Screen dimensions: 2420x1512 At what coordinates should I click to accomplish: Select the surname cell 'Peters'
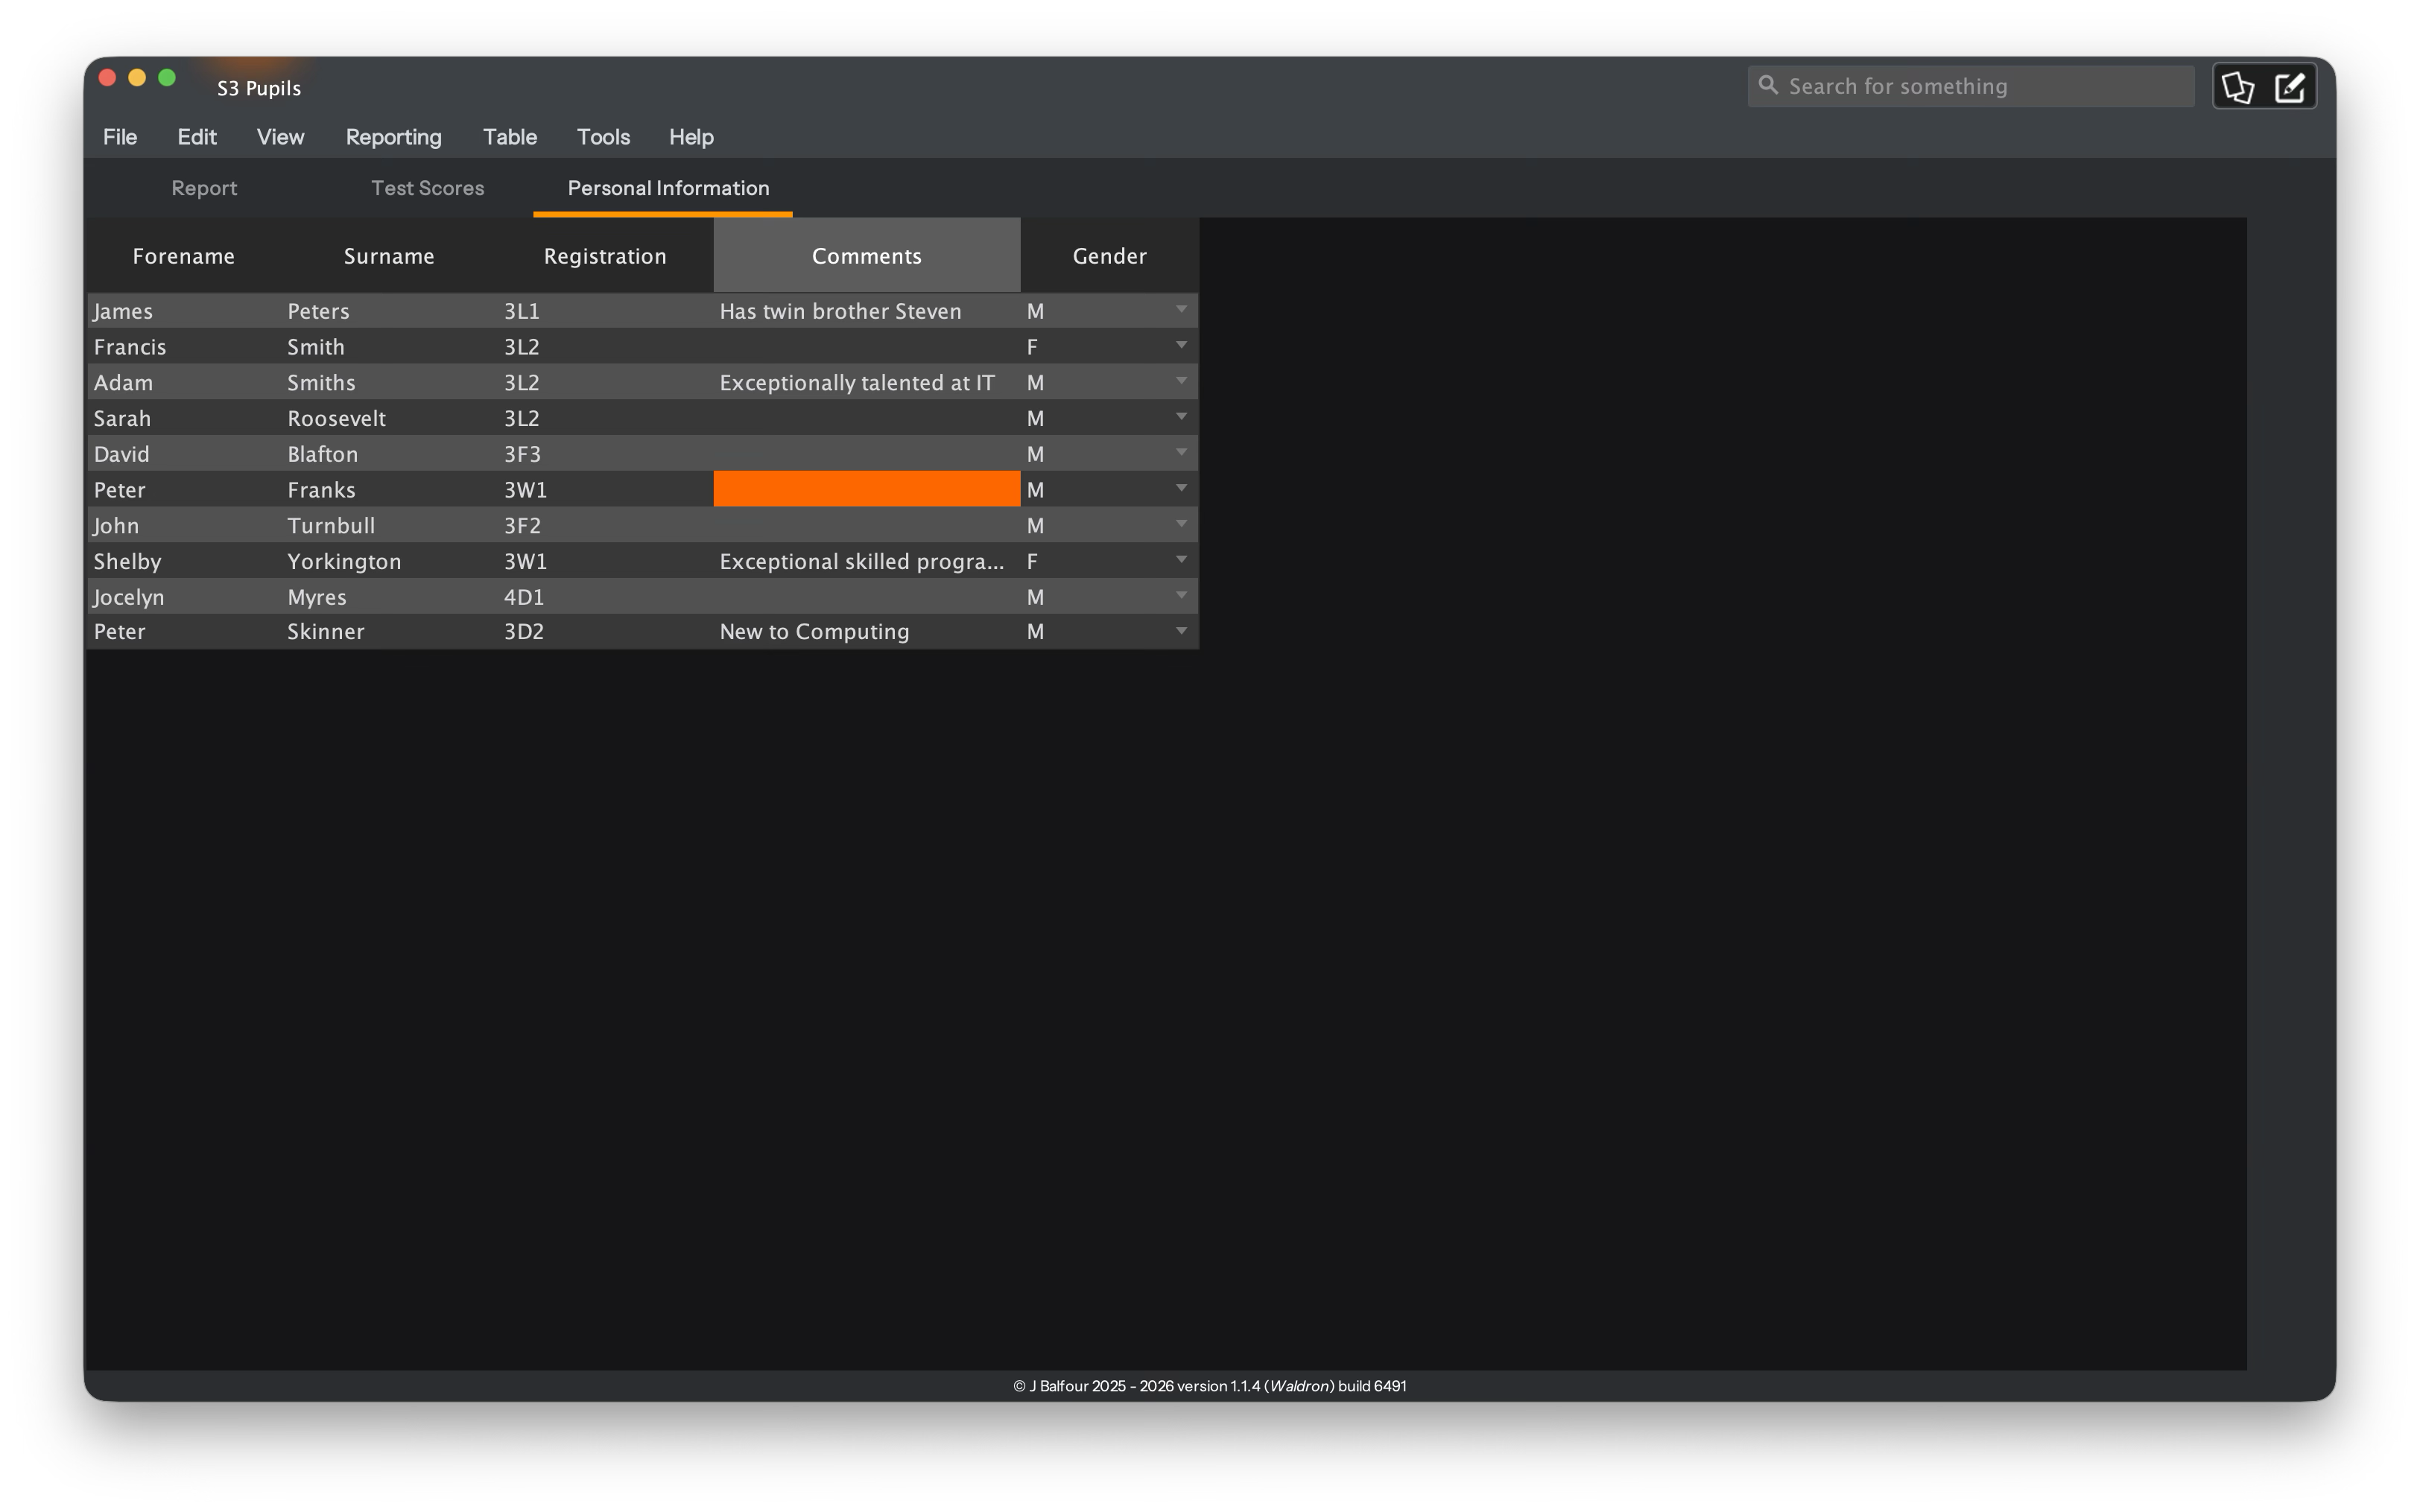pos(389,311)
